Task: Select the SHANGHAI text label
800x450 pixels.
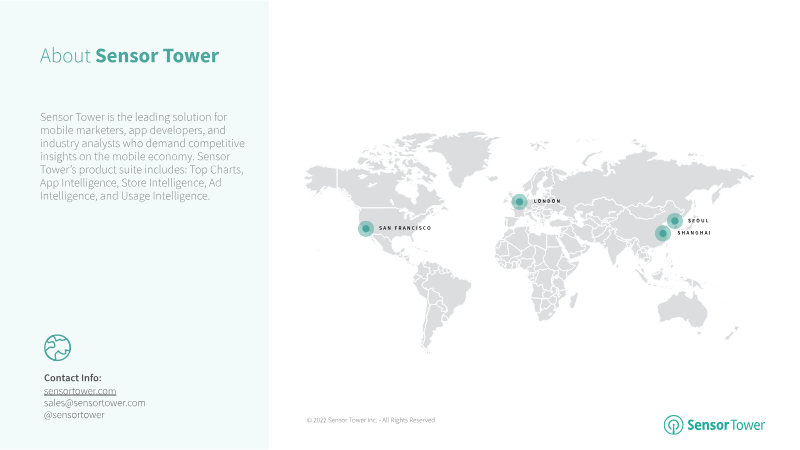Action: [694, 232]
